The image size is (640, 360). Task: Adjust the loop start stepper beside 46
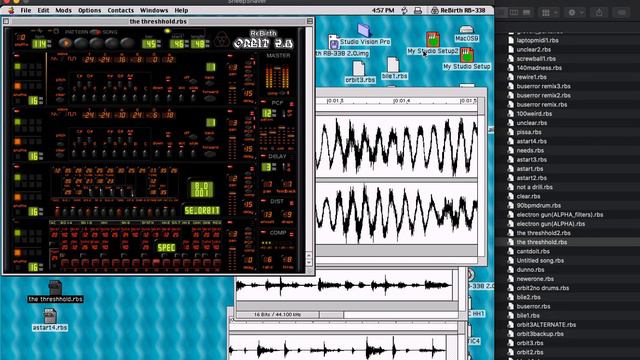click(187, 44)
